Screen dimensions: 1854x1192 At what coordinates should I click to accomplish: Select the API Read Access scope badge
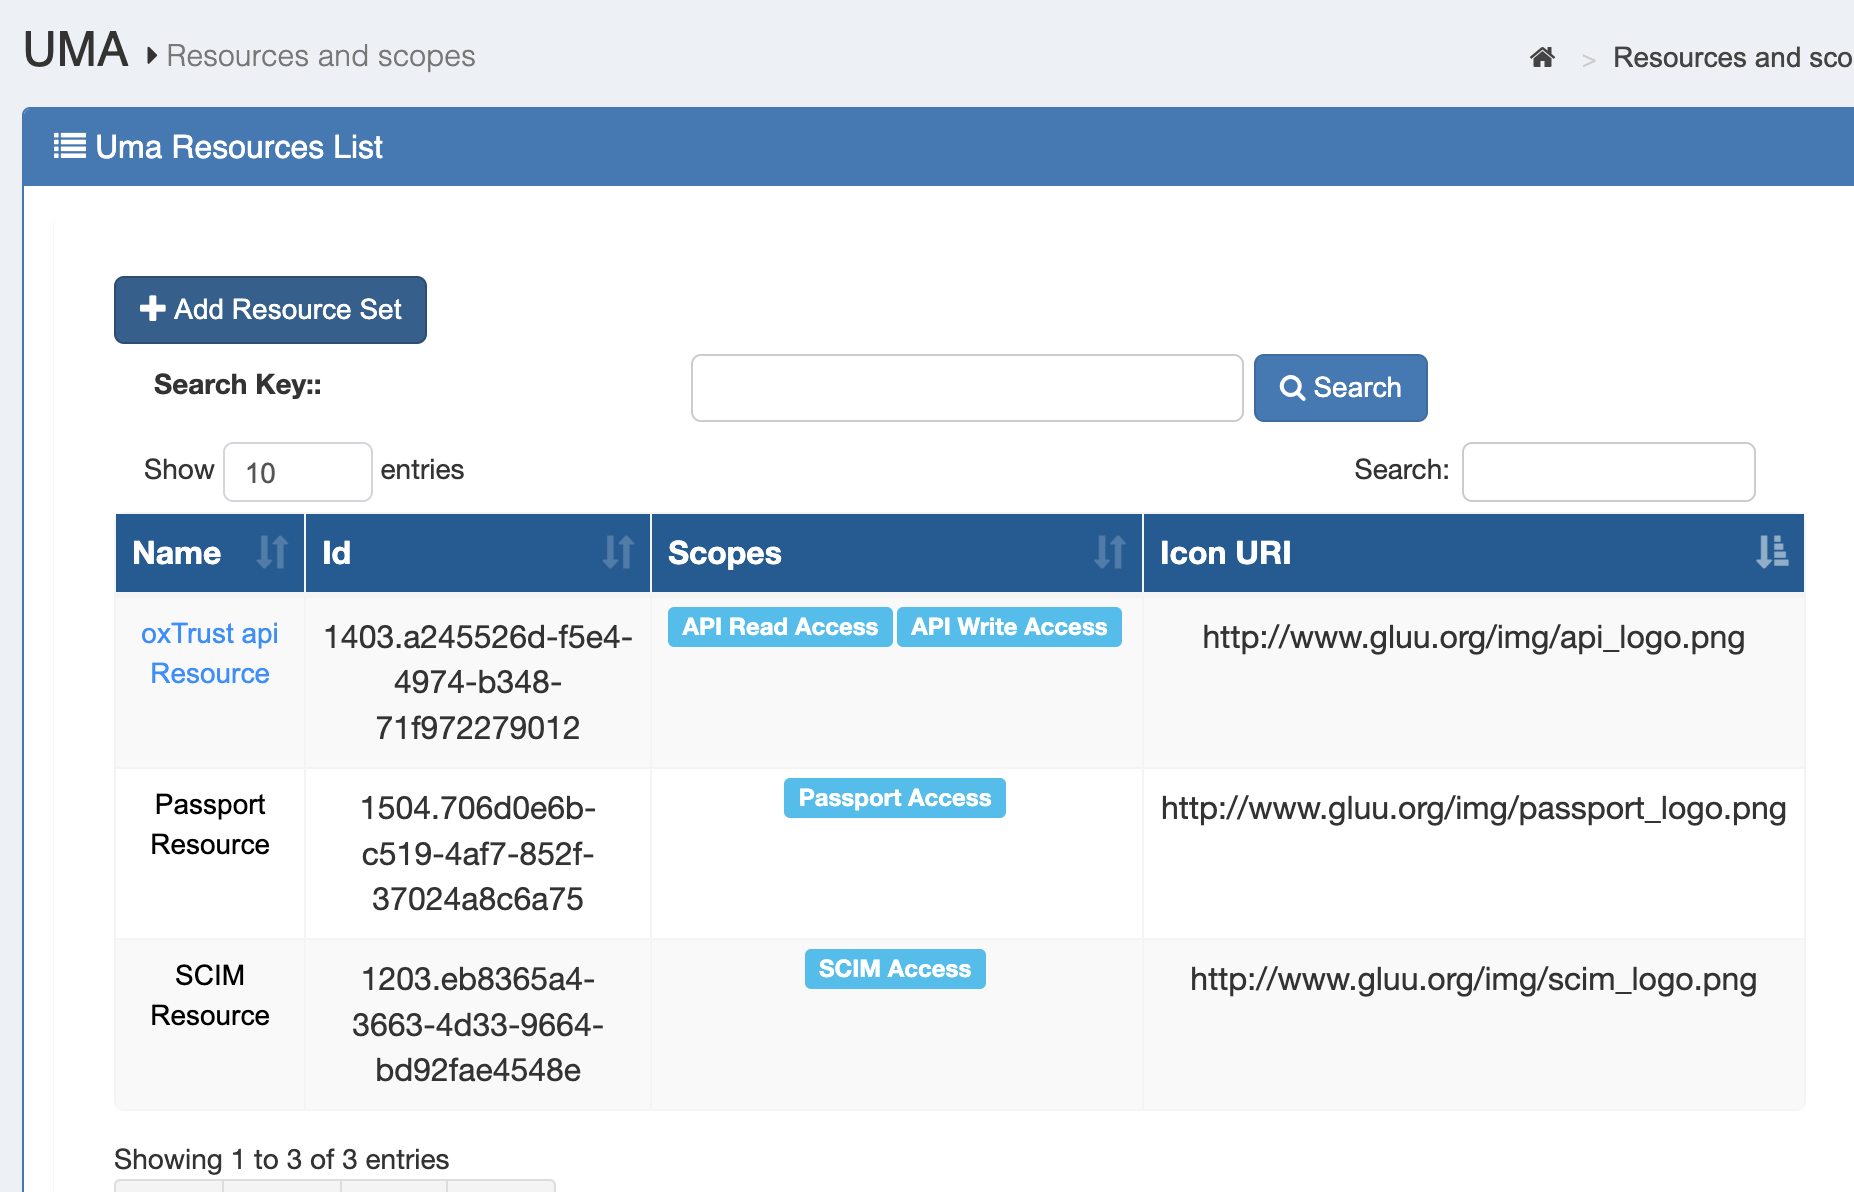pos(779,627)
